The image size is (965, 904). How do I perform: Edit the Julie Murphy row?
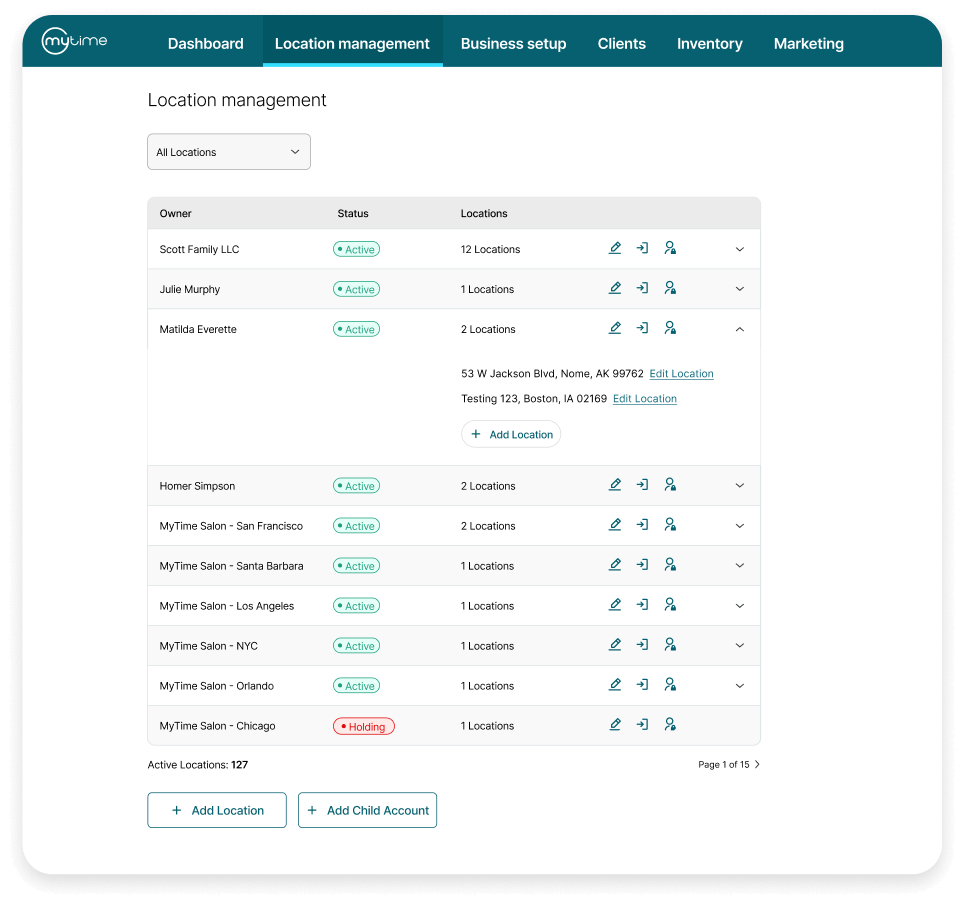coord(615,288)
